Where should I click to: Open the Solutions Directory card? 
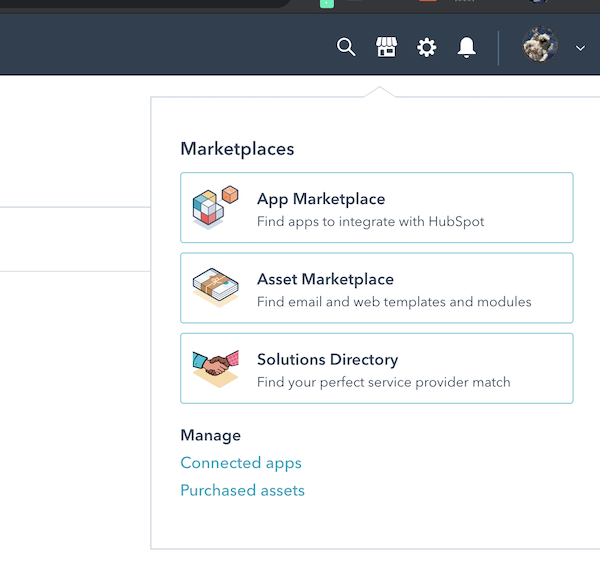(x=377, y=368)
